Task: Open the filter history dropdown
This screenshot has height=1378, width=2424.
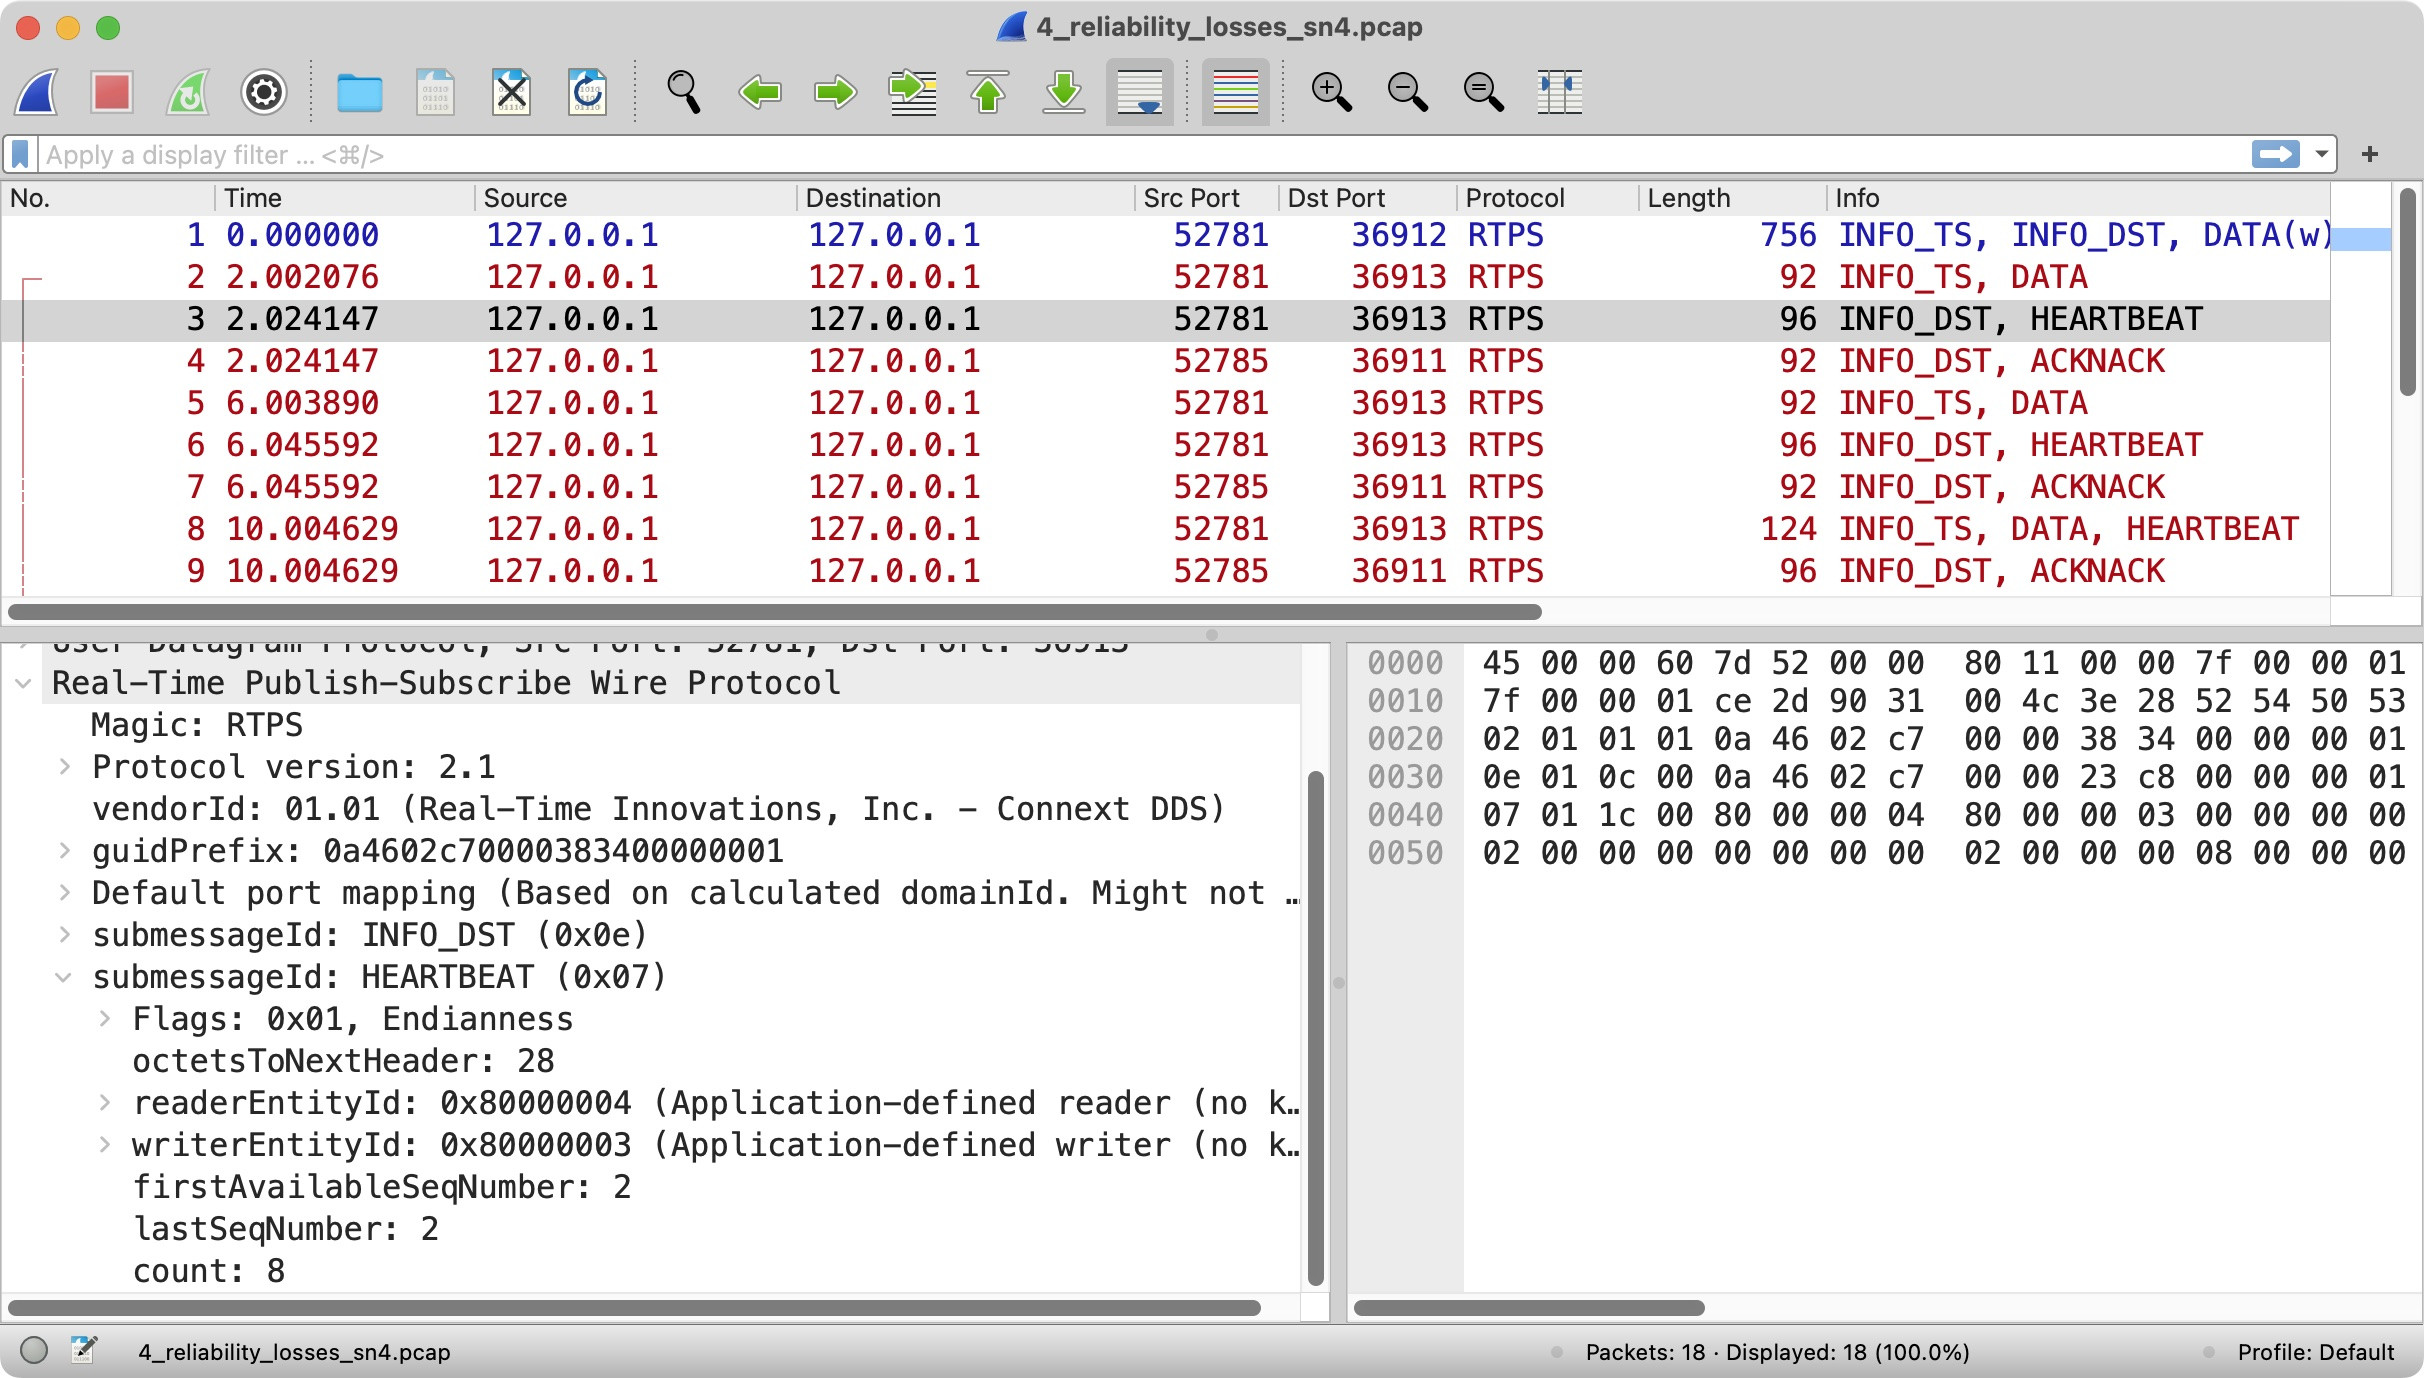Action: pos(2320,154)
